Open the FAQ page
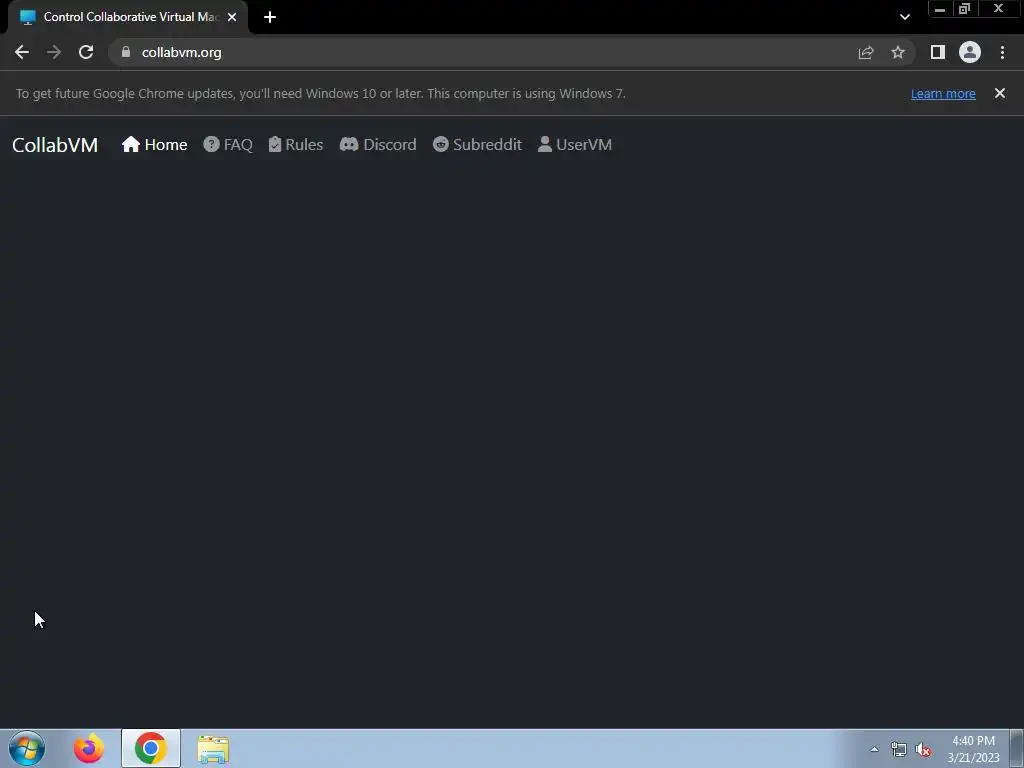The image size is (1024, 768). (228, 144)
